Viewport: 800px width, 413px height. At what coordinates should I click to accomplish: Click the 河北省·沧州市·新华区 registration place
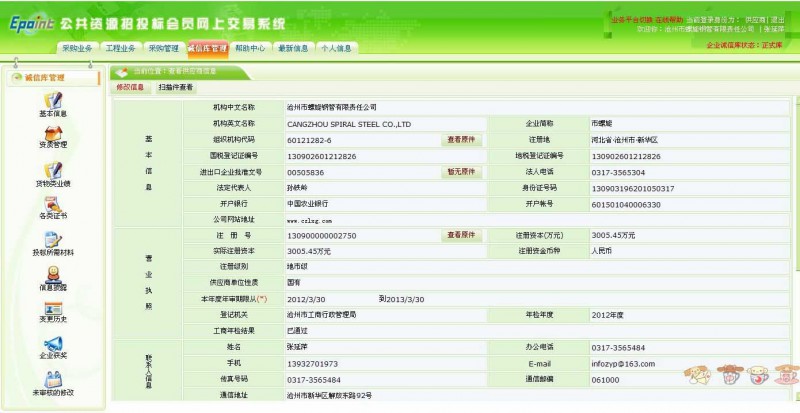tap(624, 140)
